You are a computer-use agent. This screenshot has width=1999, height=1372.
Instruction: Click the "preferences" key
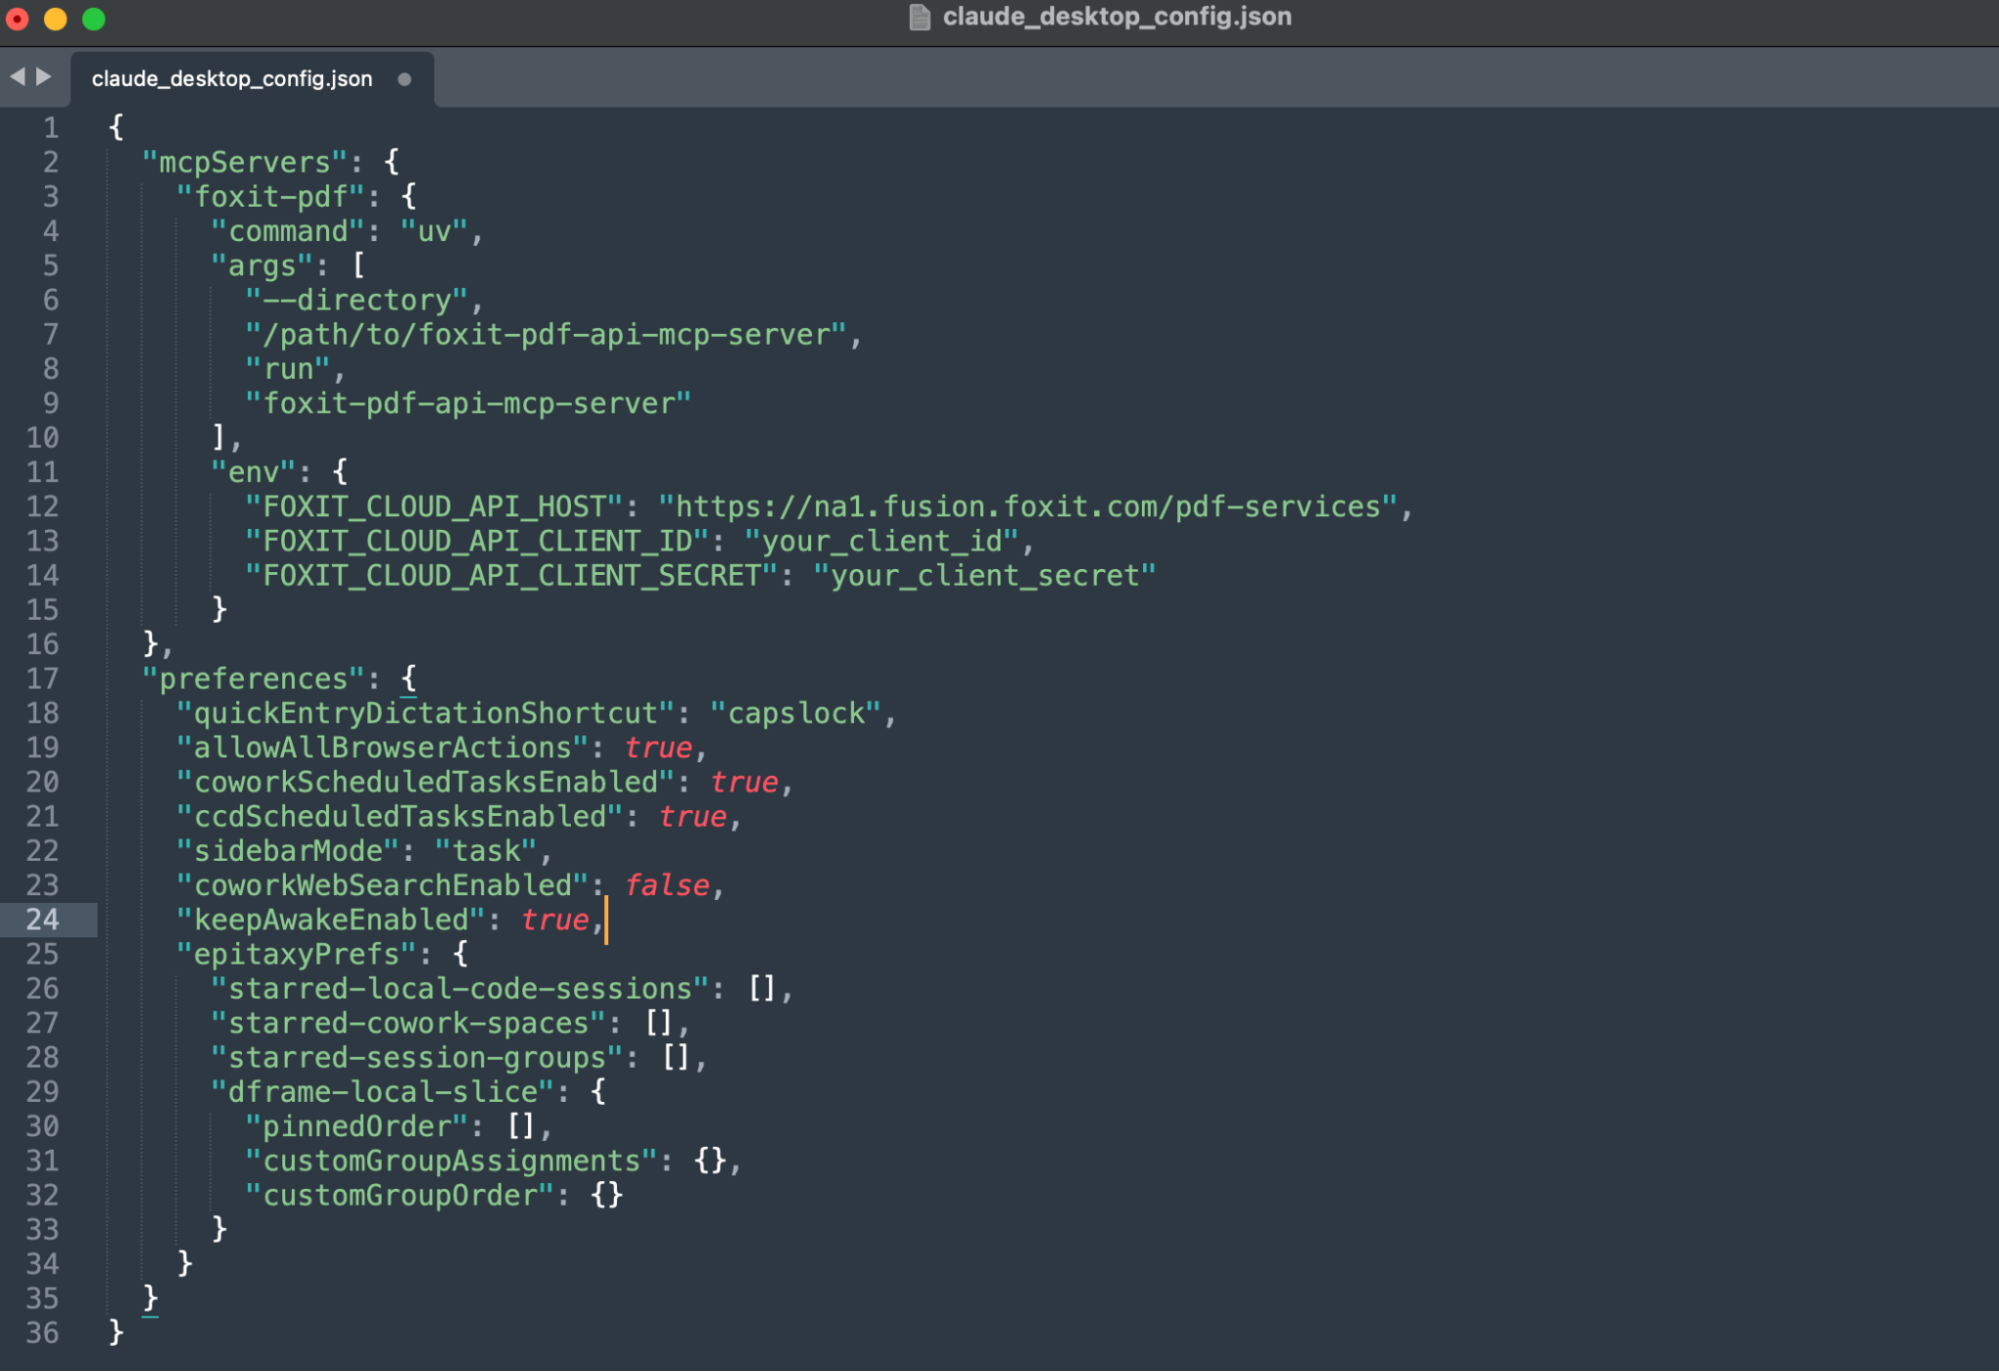[254, 679]
